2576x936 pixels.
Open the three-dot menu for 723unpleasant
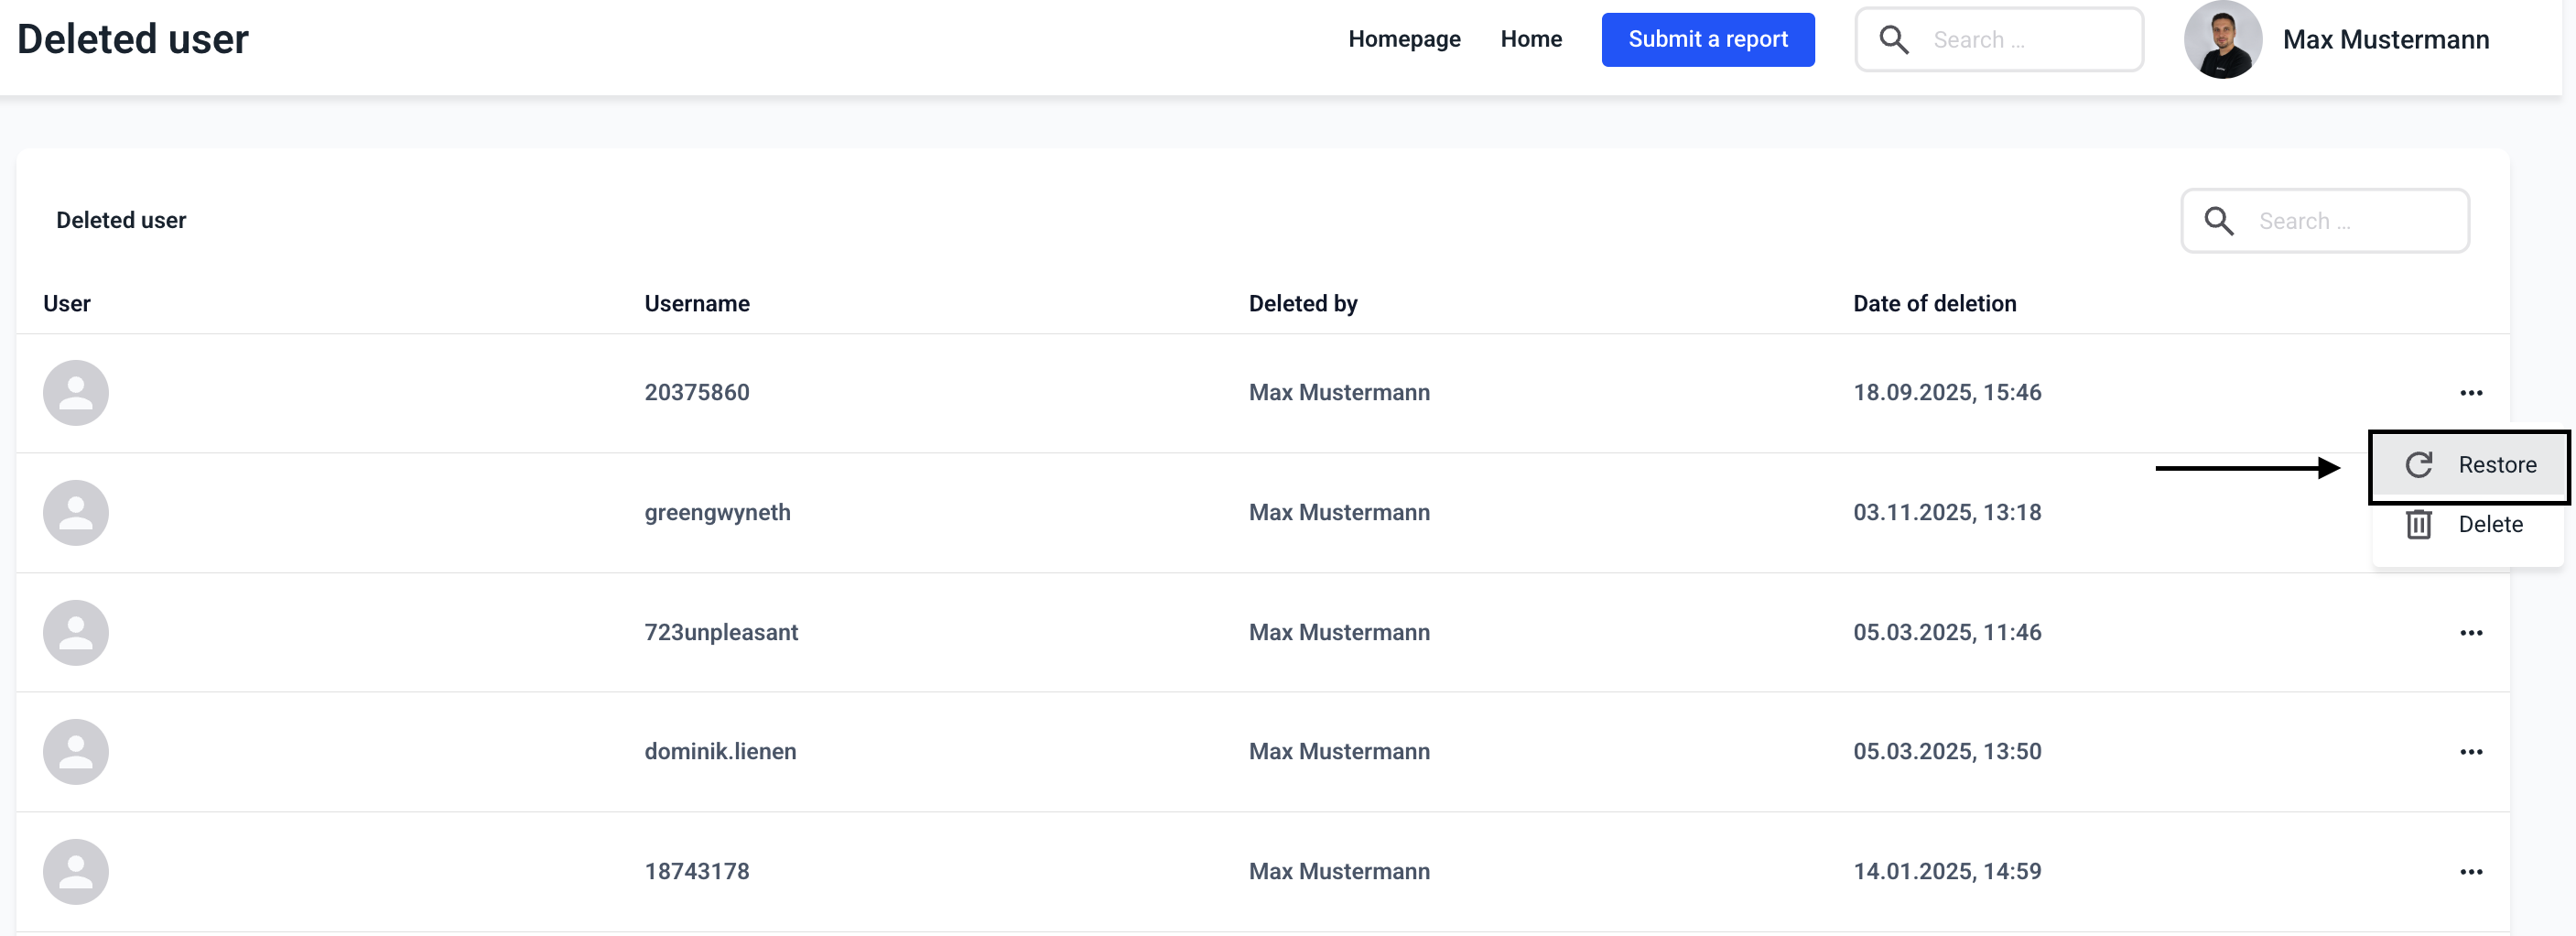(x=2470, y=633)
